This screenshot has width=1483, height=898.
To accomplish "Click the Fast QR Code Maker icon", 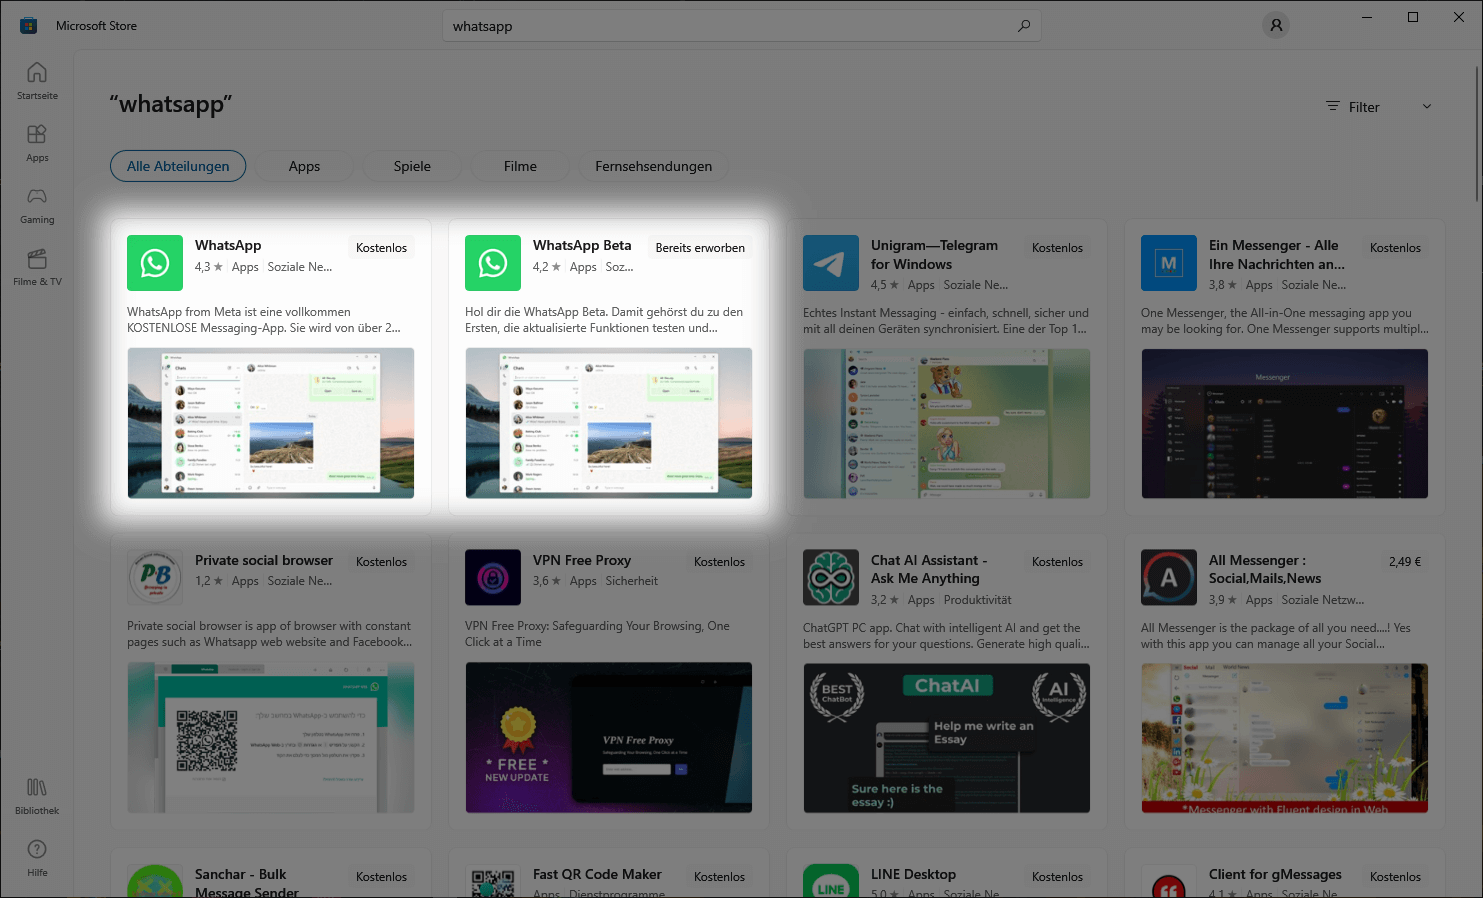I will [x=493, y=881].
